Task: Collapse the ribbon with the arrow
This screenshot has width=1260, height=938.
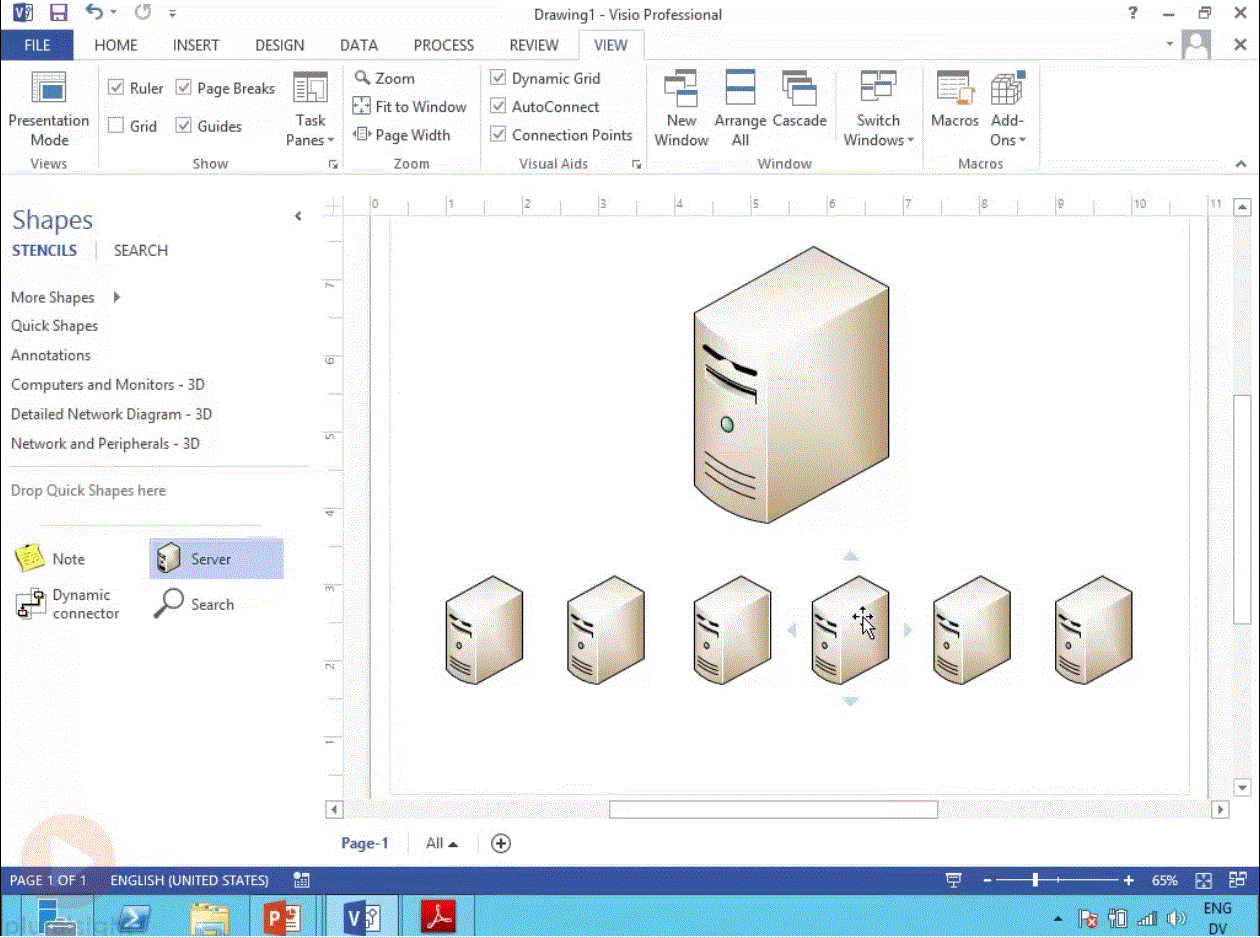Action: [x=1241, y=164]
